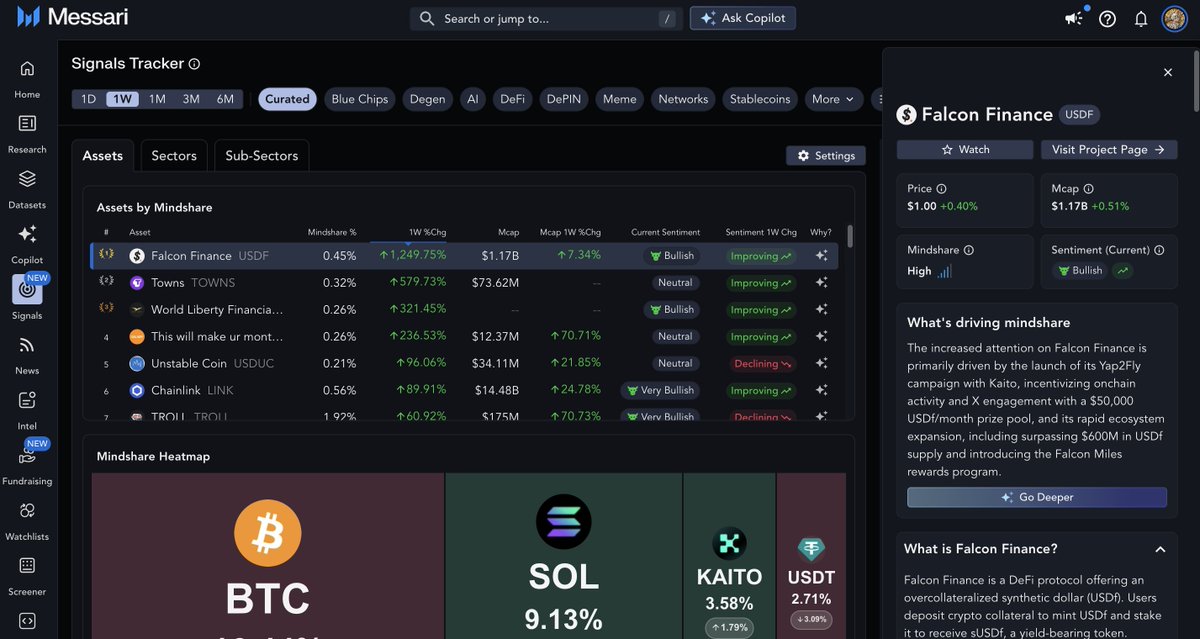Click the Price info icon
The width and height of the screenshot is (1200, 639).
coord(941,189)
